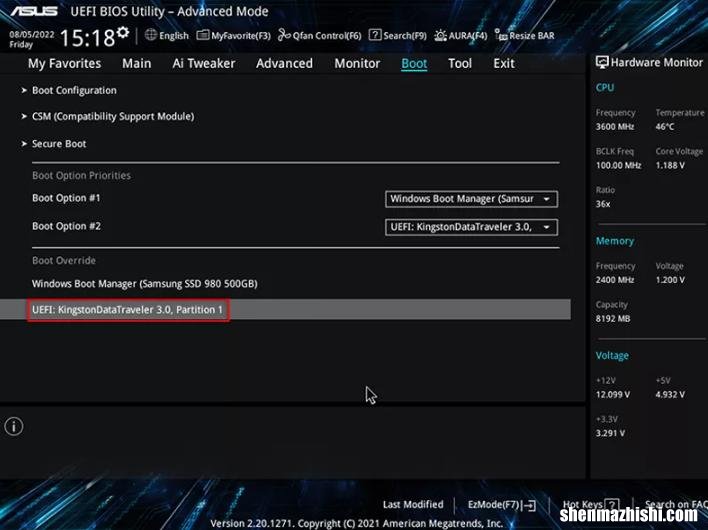Switch to EzMode(F7)

pos(494,505)
